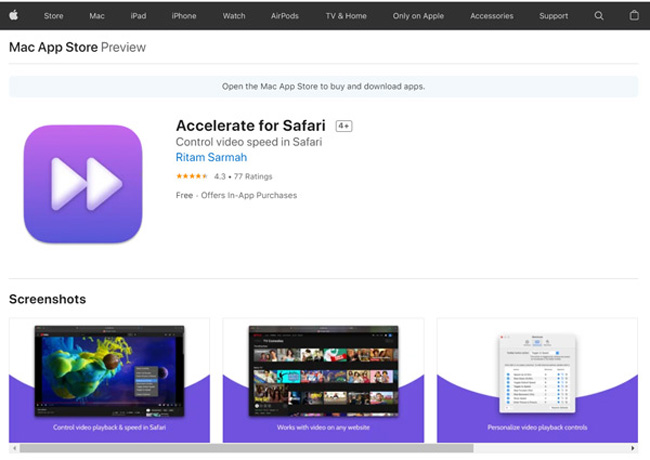Open the iPad menu item
650x460 pixels.
click(x=138, y=16)
